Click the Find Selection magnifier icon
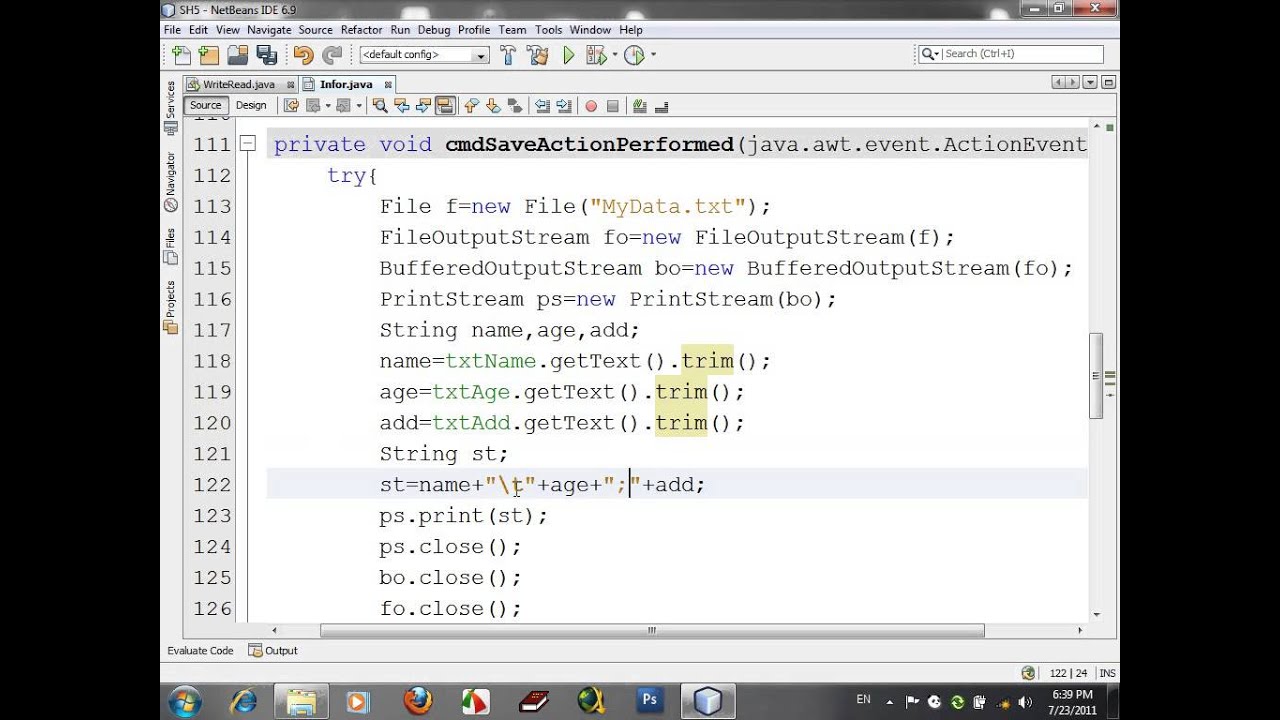The image size is (1280, 720). pyautogui.click(x=380, y=105)
